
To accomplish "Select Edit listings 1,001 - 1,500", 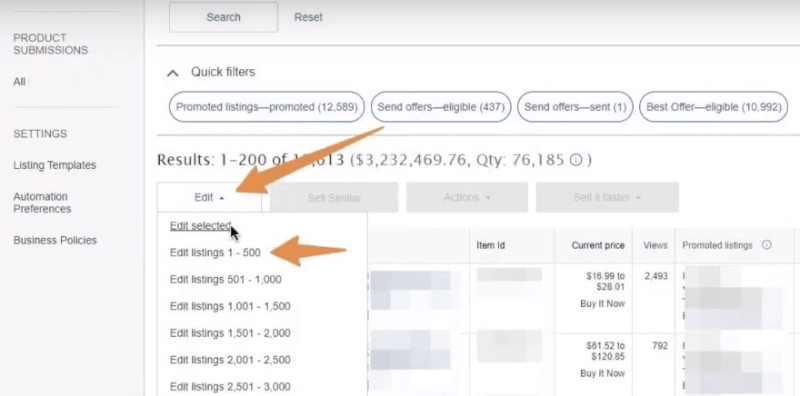I will click(x=230, y=306).
